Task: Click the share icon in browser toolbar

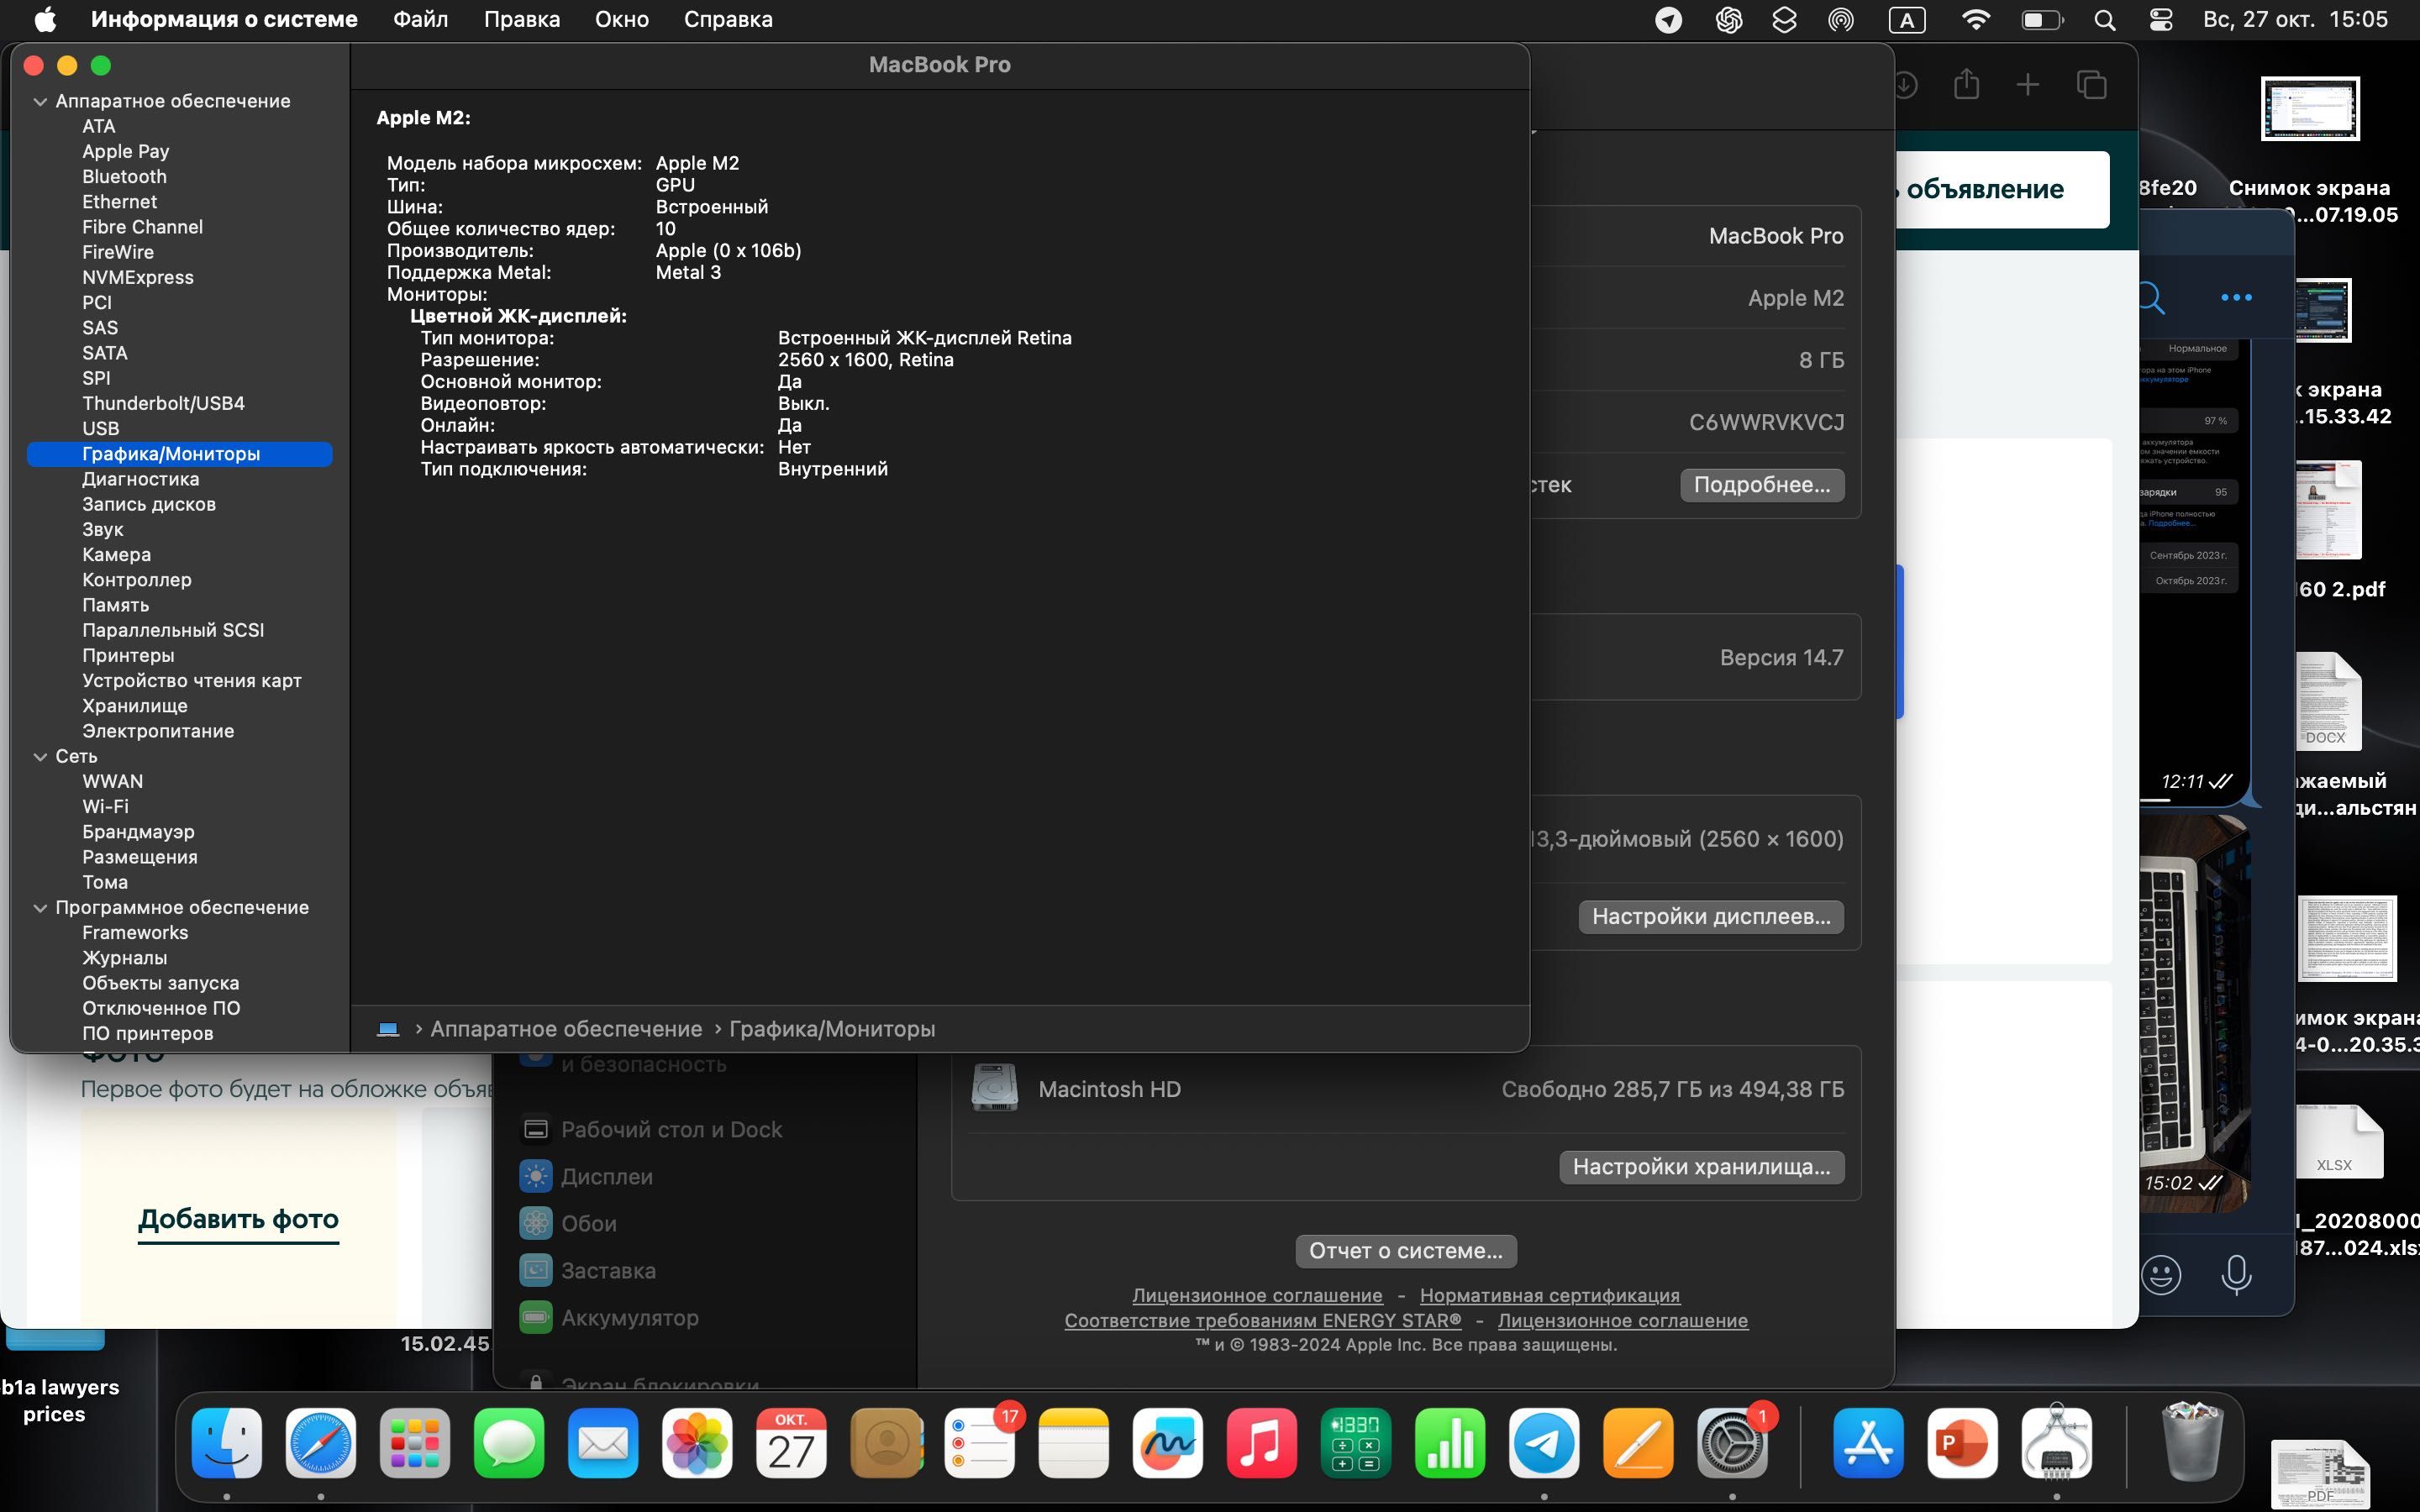Action: (1966, 84)
